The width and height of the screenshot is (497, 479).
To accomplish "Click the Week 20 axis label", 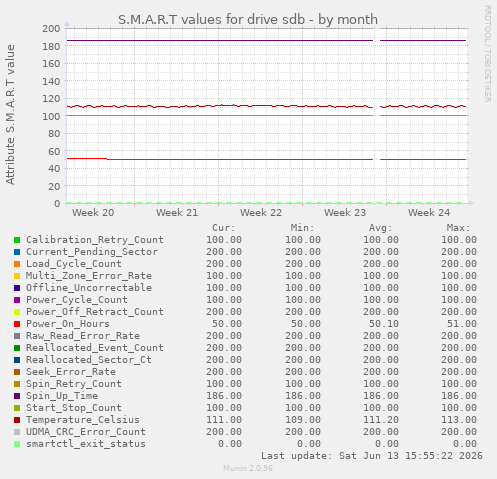I will click(x=93, y=213).
